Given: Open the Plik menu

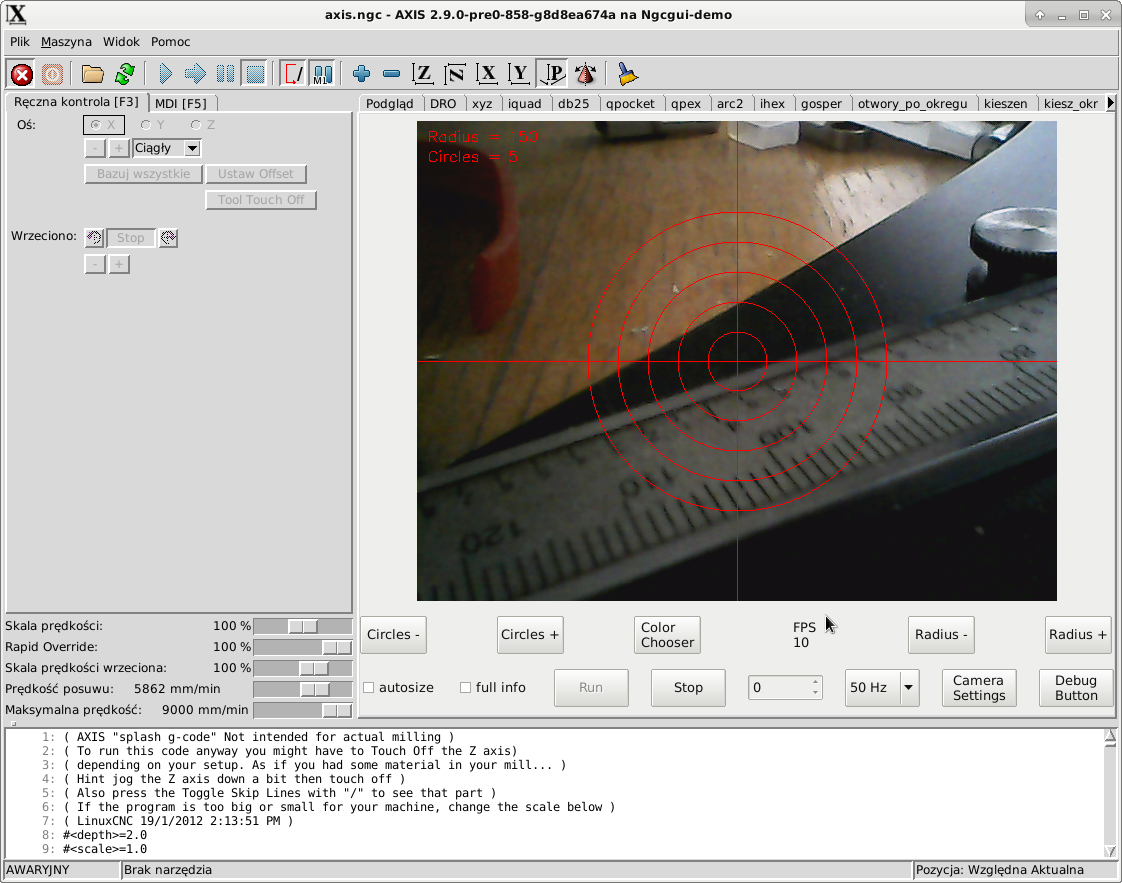Looking at the screenshot, I should pyautogui.click(x=20, y=42).
